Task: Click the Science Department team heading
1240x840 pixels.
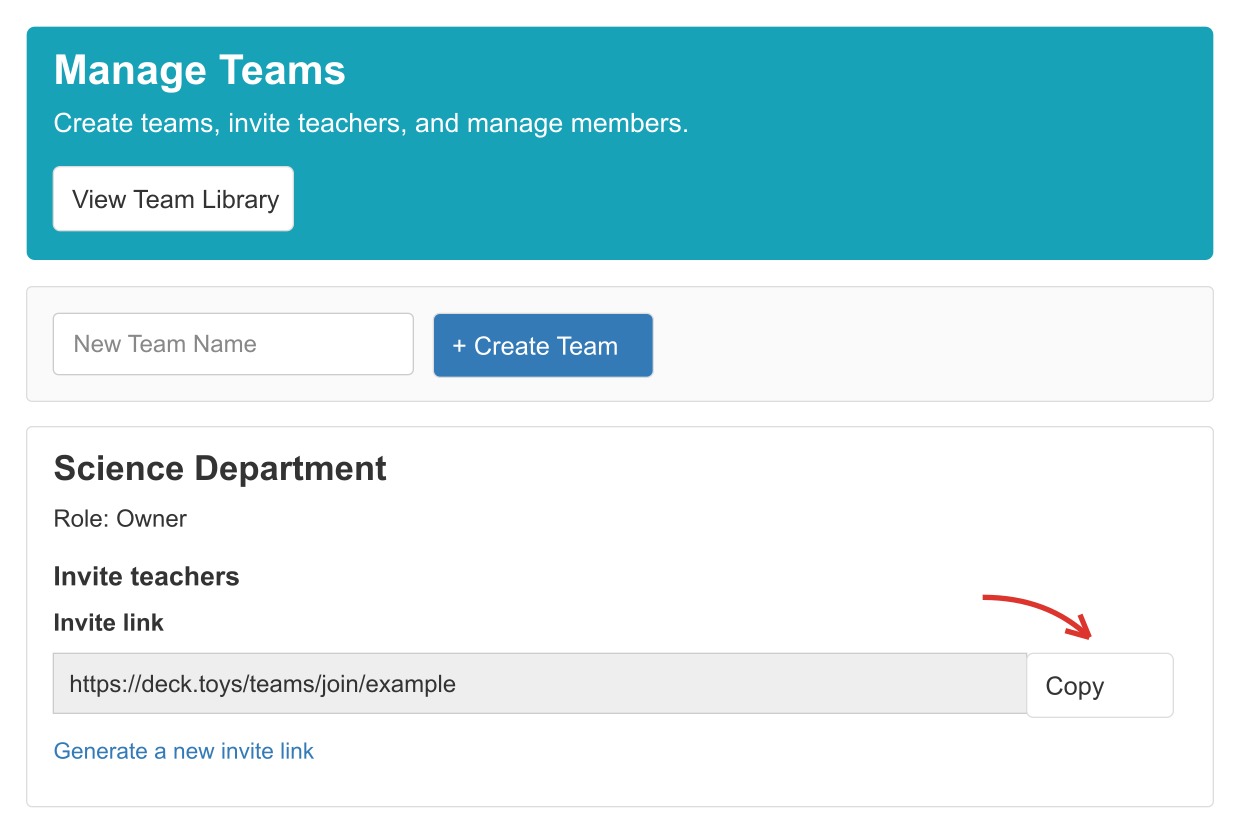Action: point(220,468)
